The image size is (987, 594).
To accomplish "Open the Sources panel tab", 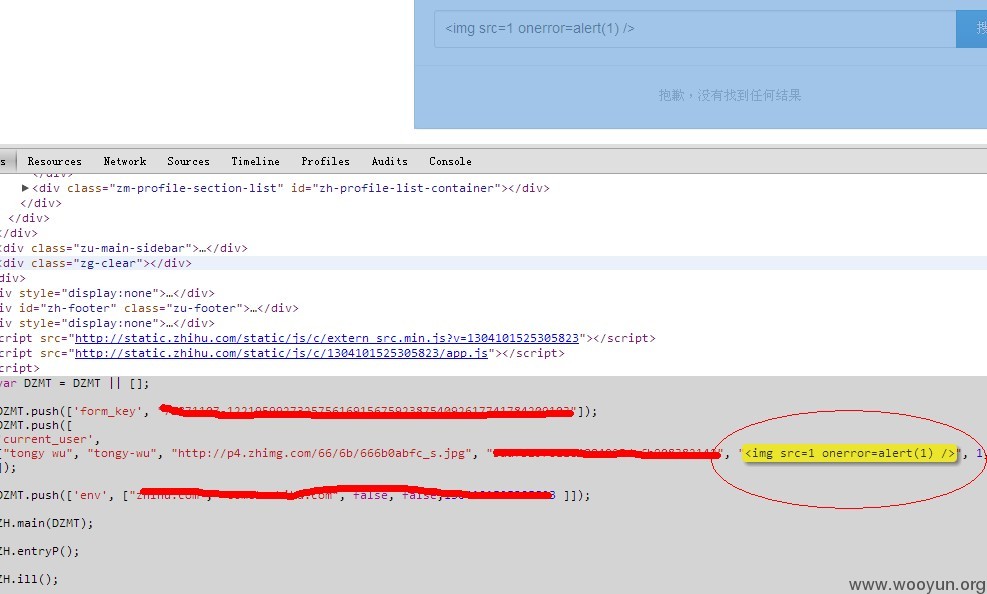I will [188, 161].
